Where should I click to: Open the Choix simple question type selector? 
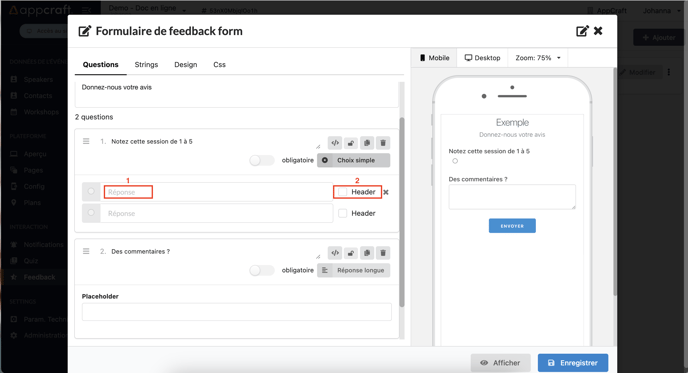coord(354,160)
